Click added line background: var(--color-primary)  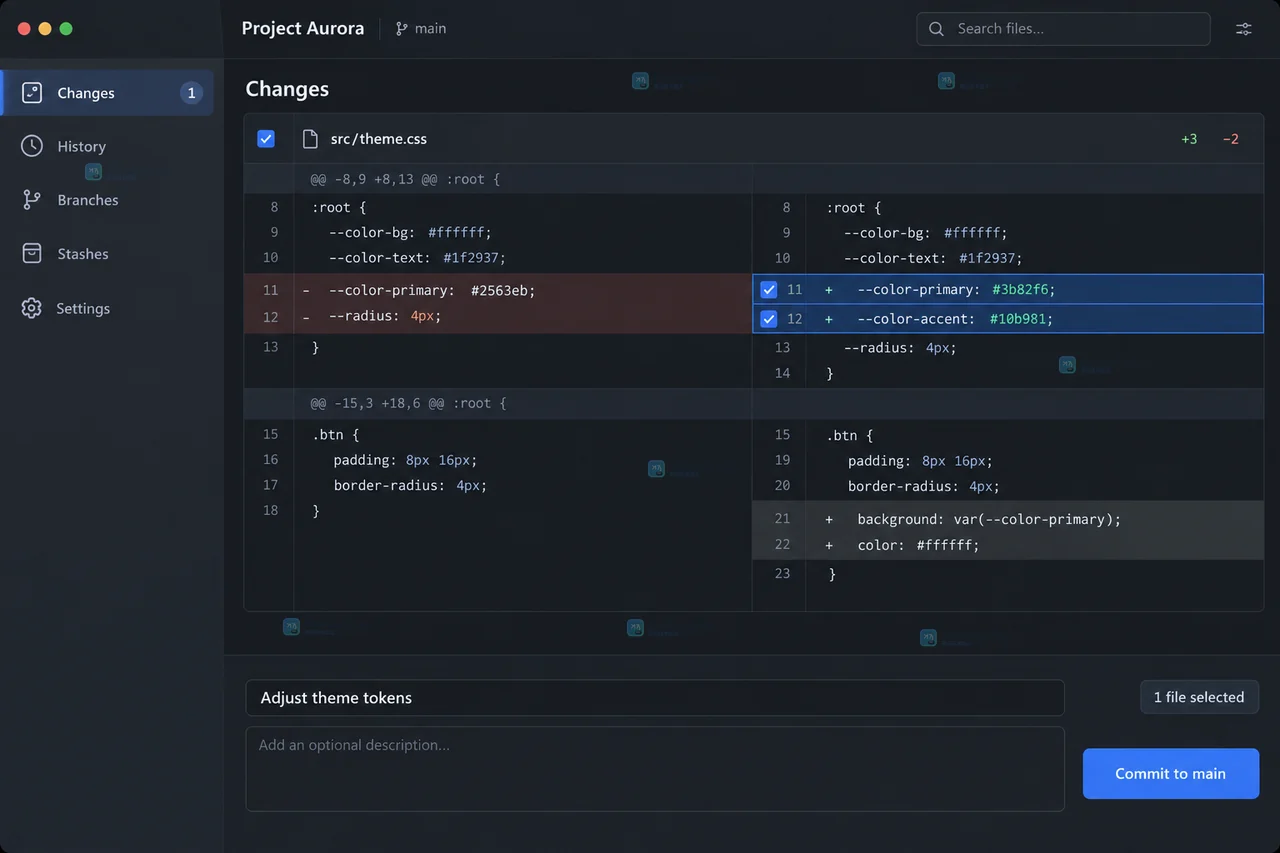1008,519
